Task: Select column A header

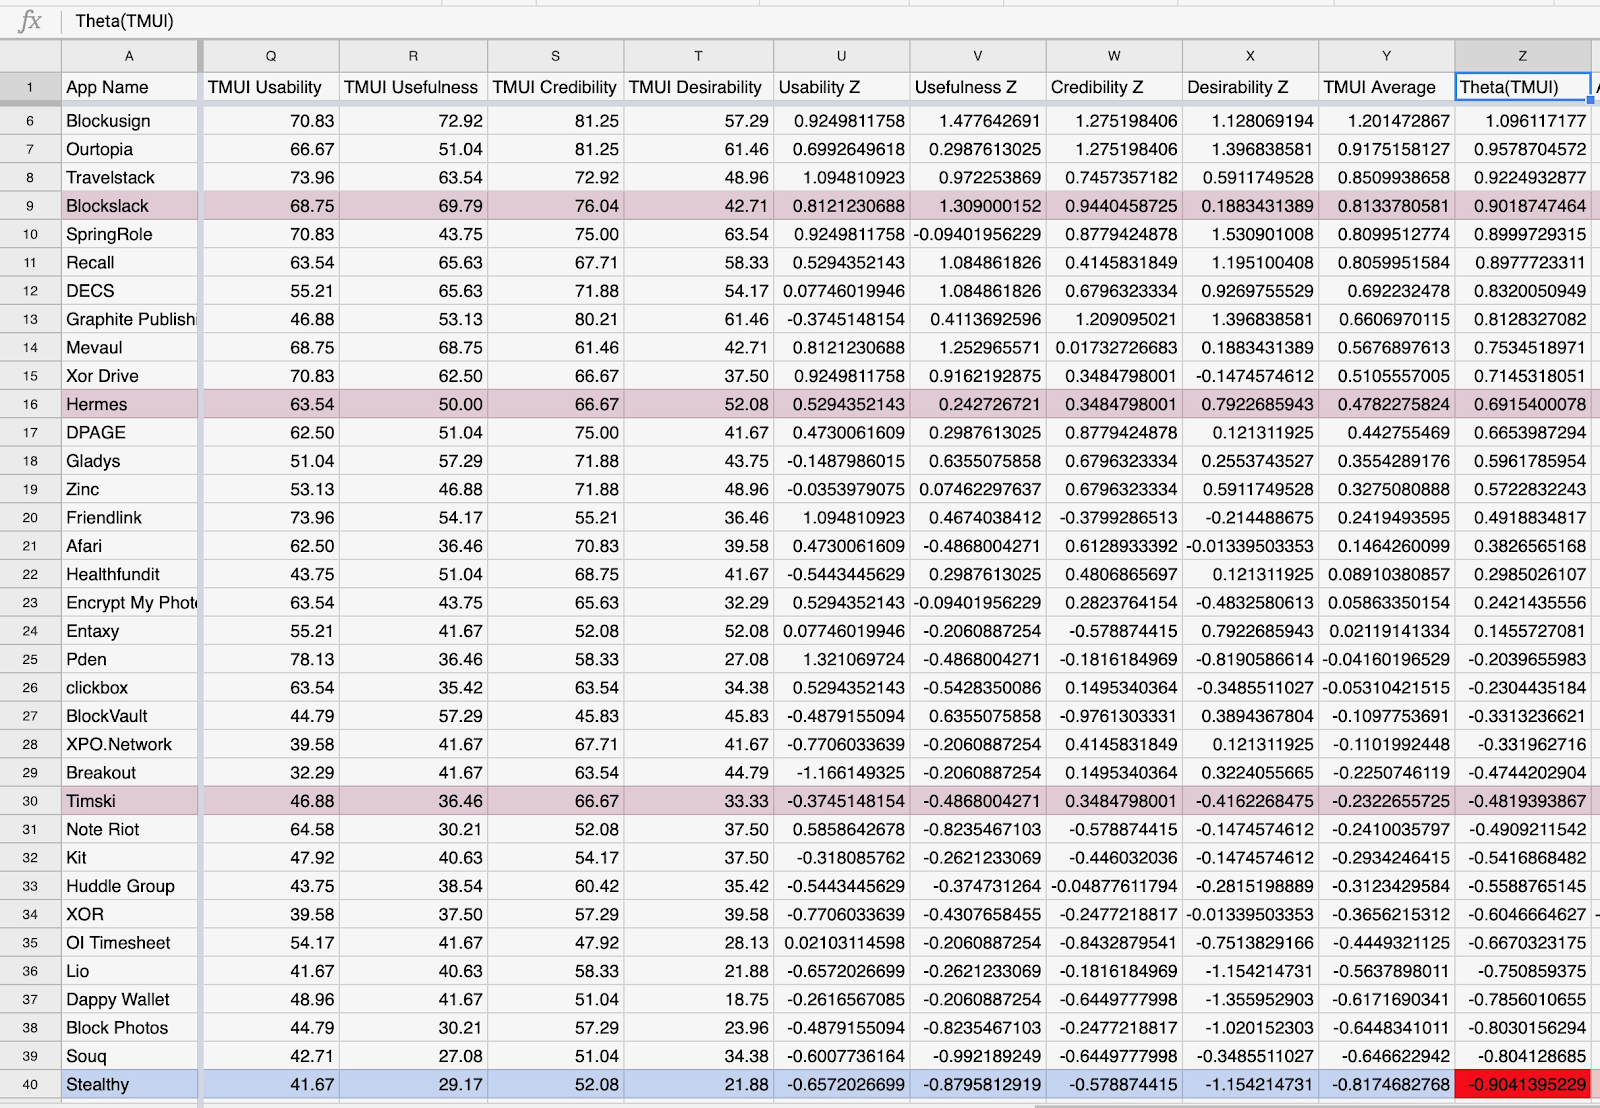Action: click(129, 56)
